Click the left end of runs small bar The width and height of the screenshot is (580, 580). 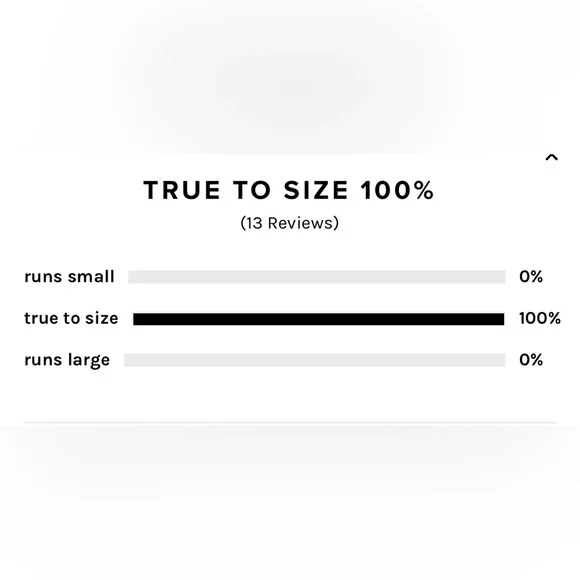click(134, 277)
